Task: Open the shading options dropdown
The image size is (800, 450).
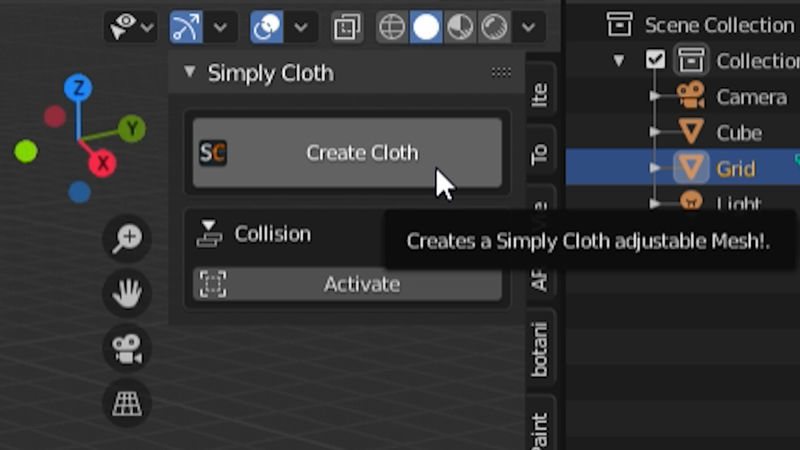Action: [x=529, y=27]
